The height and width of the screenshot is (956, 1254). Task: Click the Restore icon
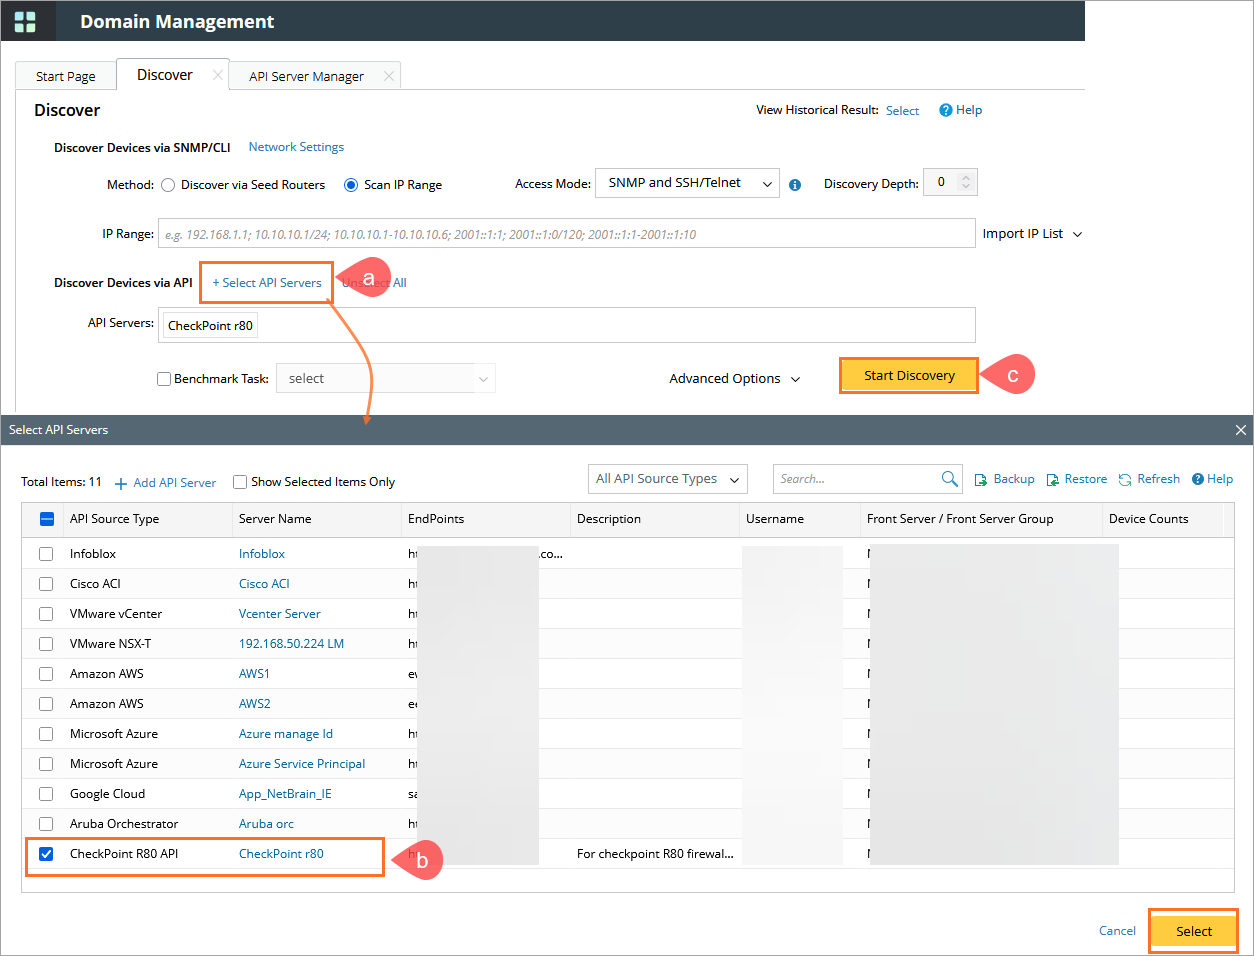click(1053, 480)
